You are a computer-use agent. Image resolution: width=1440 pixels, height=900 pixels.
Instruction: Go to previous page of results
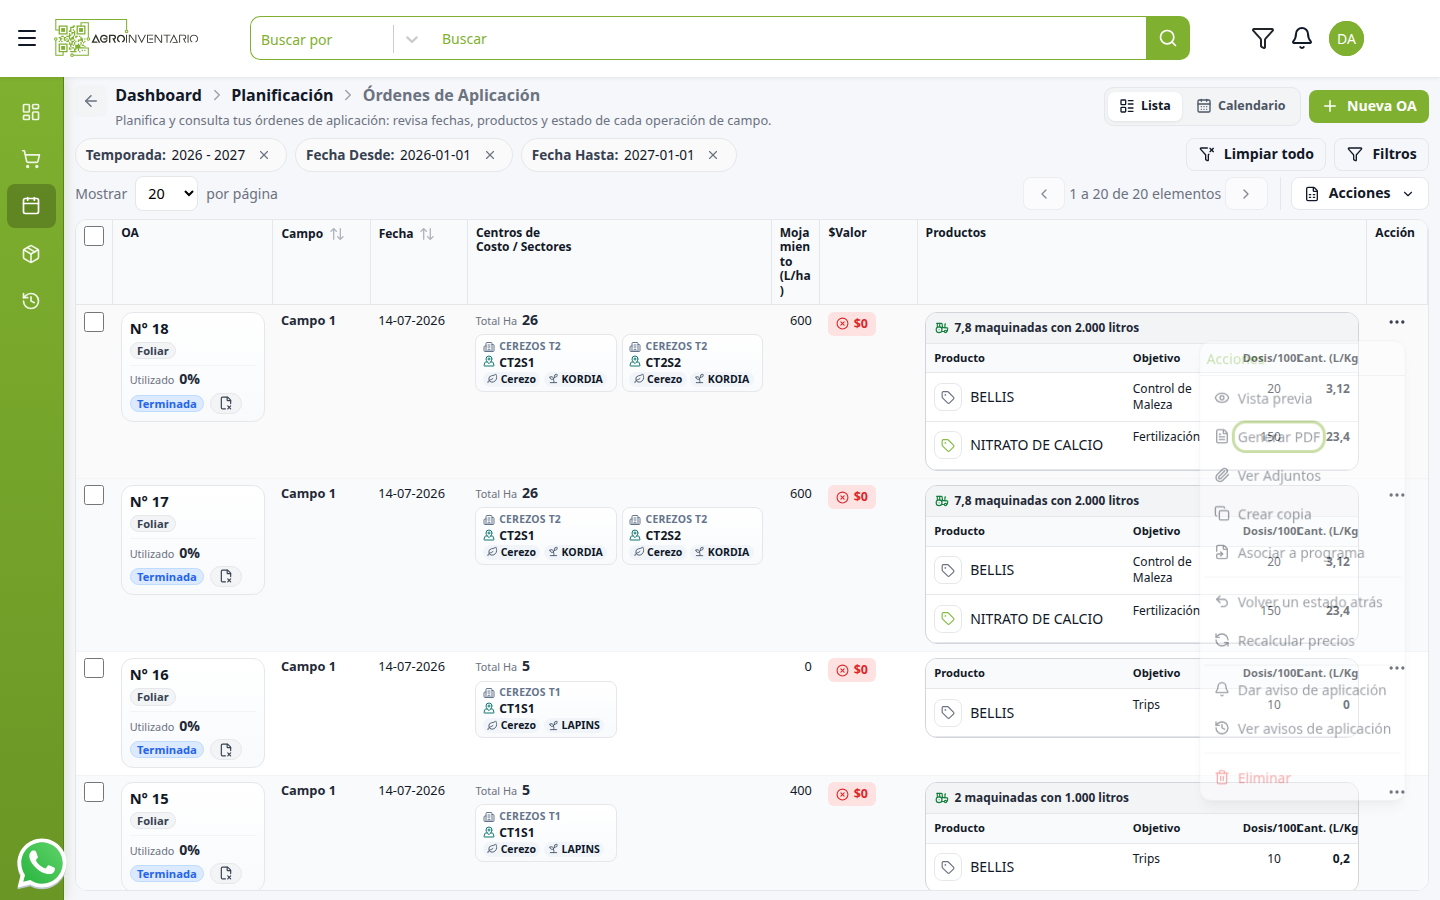tap(1044, 194)
